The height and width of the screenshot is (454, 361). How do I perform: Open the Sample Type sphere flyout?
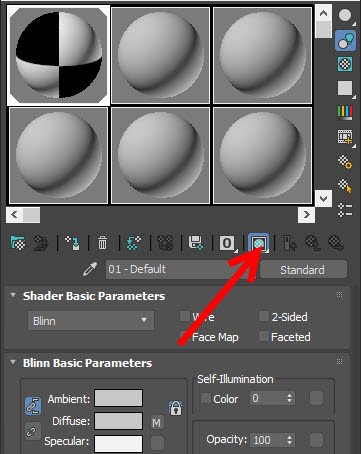[x=346, y=16]
